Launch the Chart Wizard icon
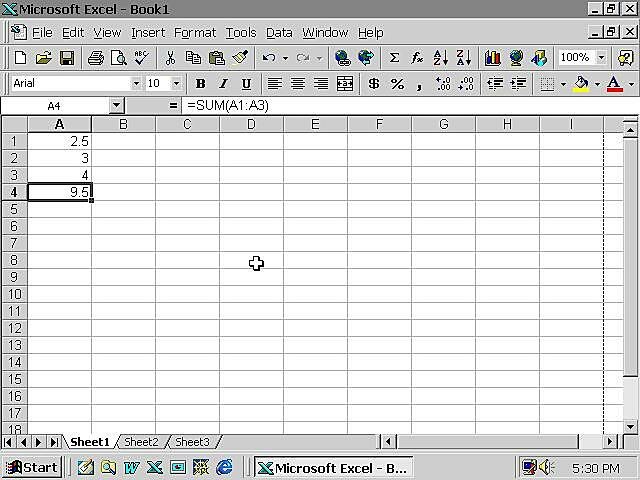Screen dimensions: 640x480 (493, 58)
